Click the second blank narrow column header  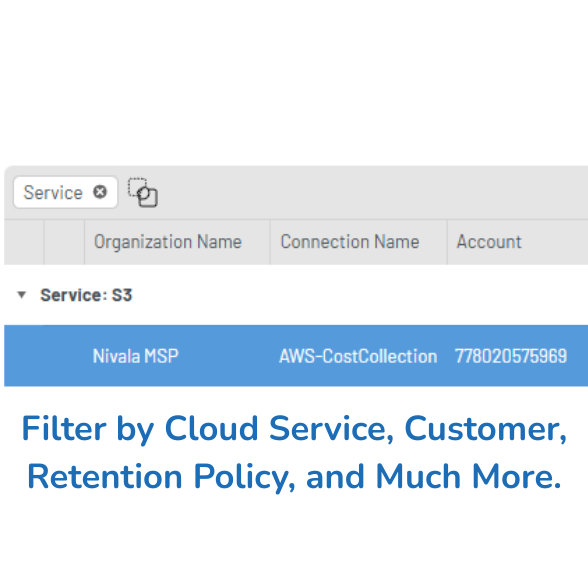[x=64, y=242]
